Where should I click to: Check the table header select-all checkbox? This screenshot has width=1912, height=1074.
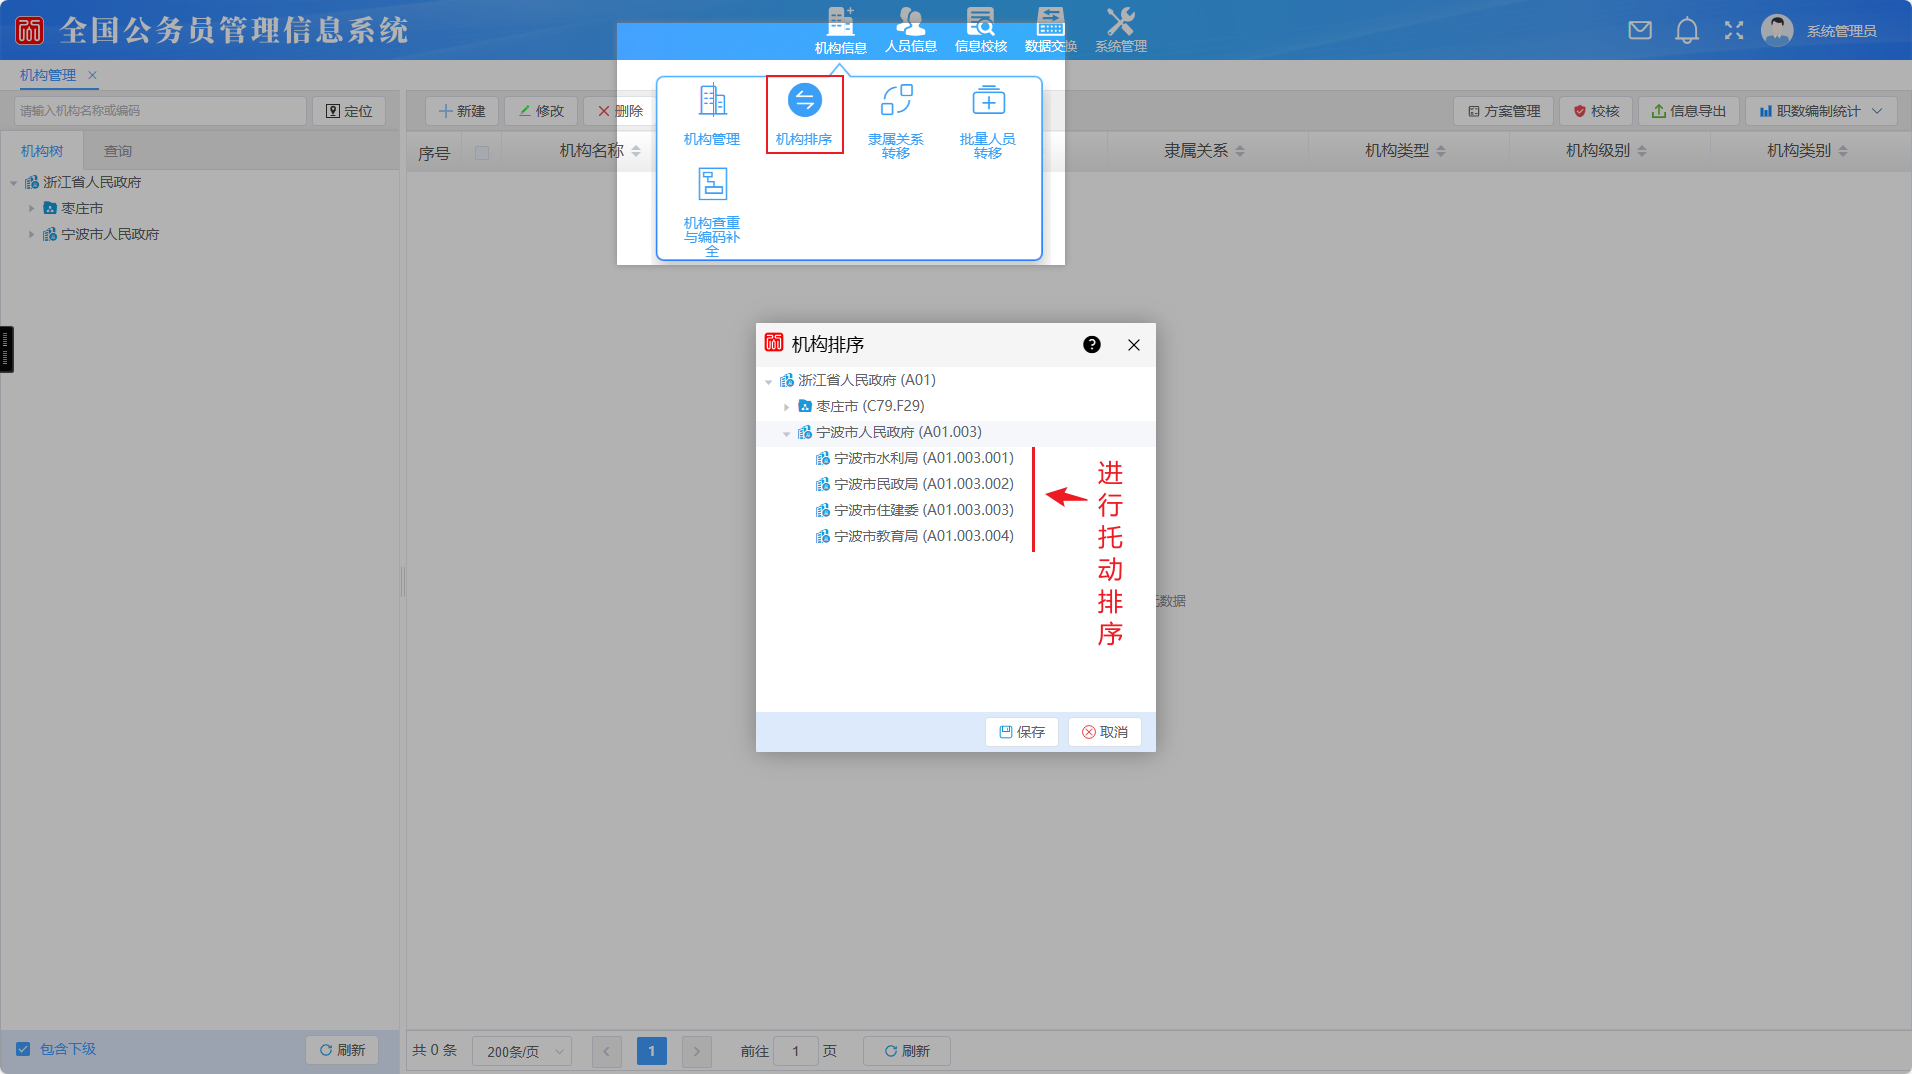coord(482,153)
